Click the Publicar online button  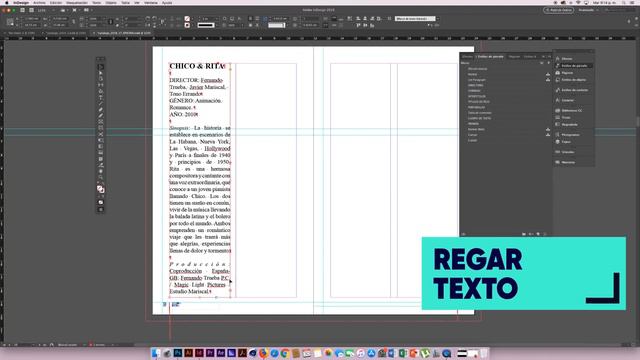(558, 10)
